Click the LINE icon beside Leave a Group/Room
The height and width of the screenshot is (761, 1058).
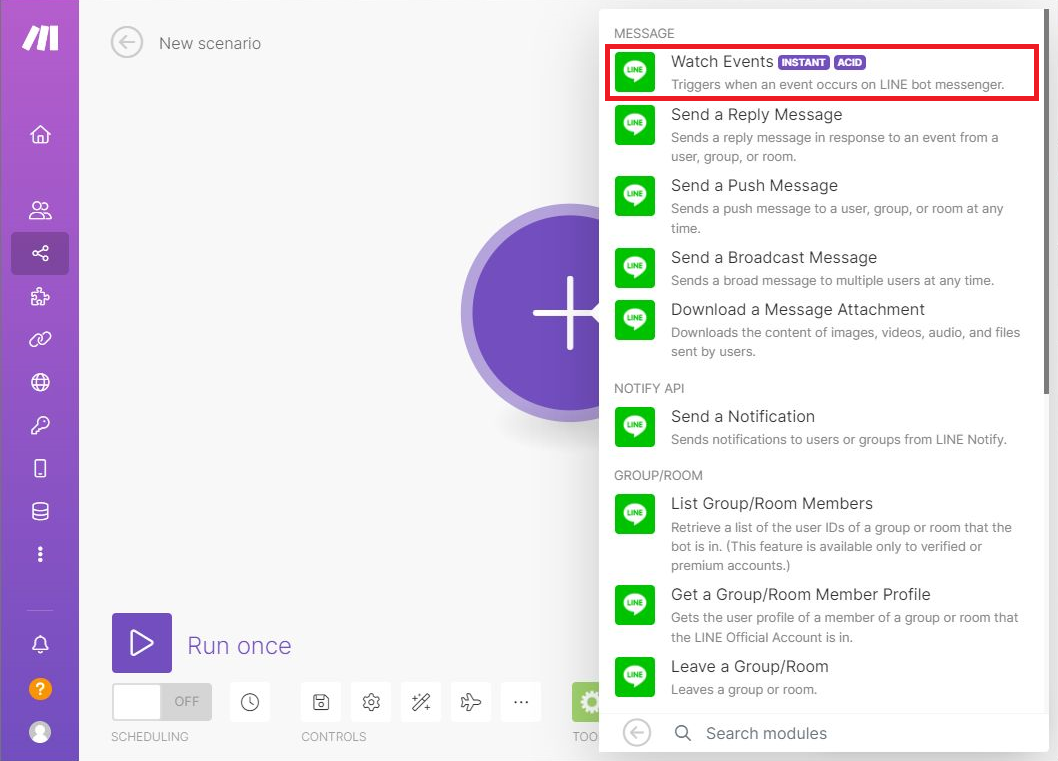coord(634,676)
